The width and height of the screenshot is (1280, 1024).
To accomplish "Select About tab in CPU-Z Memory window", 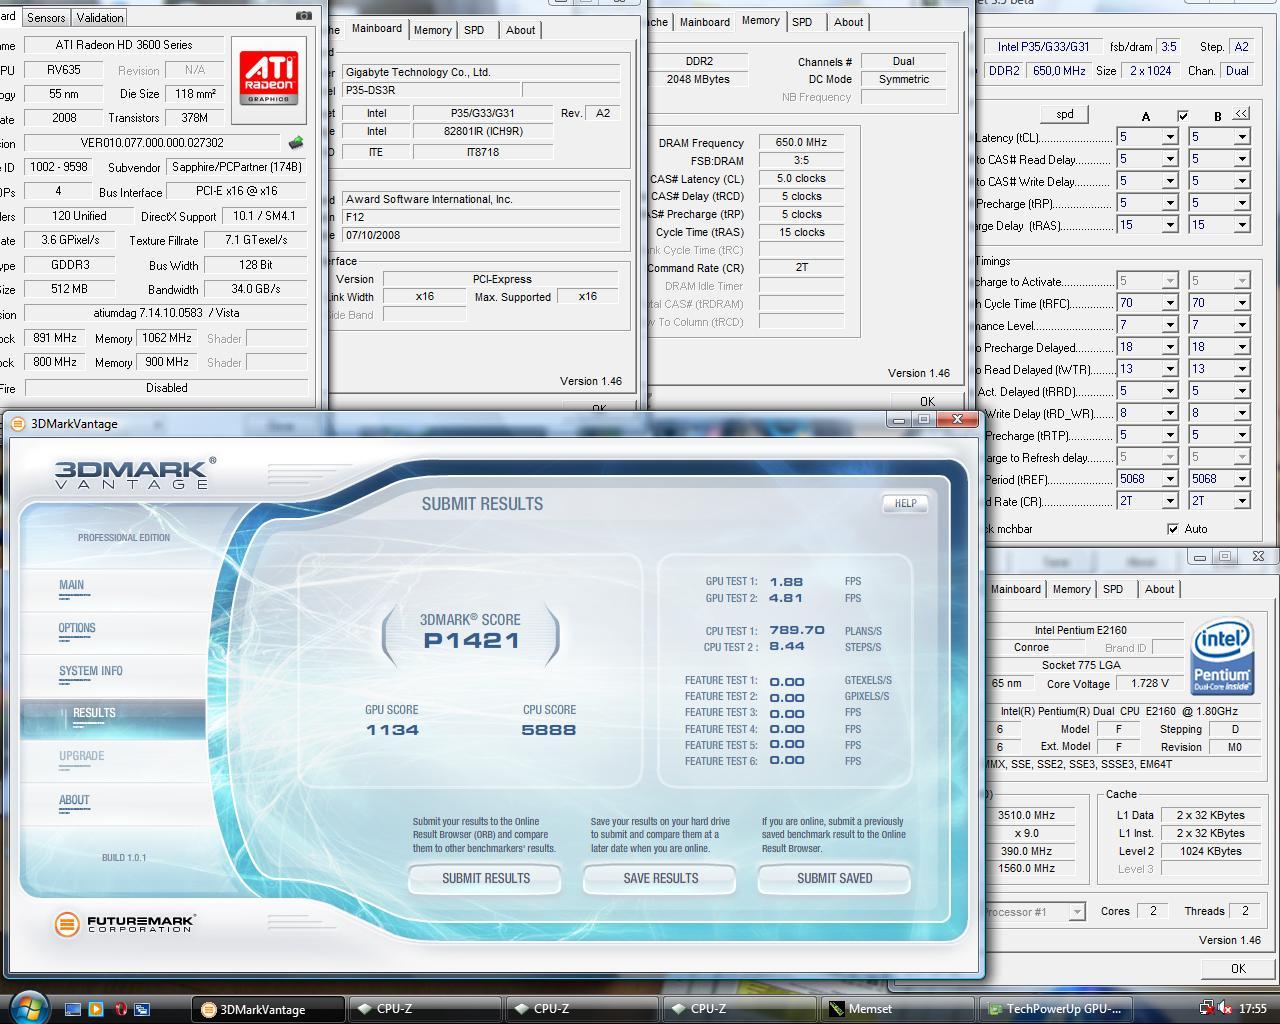I will coord(848,22).
